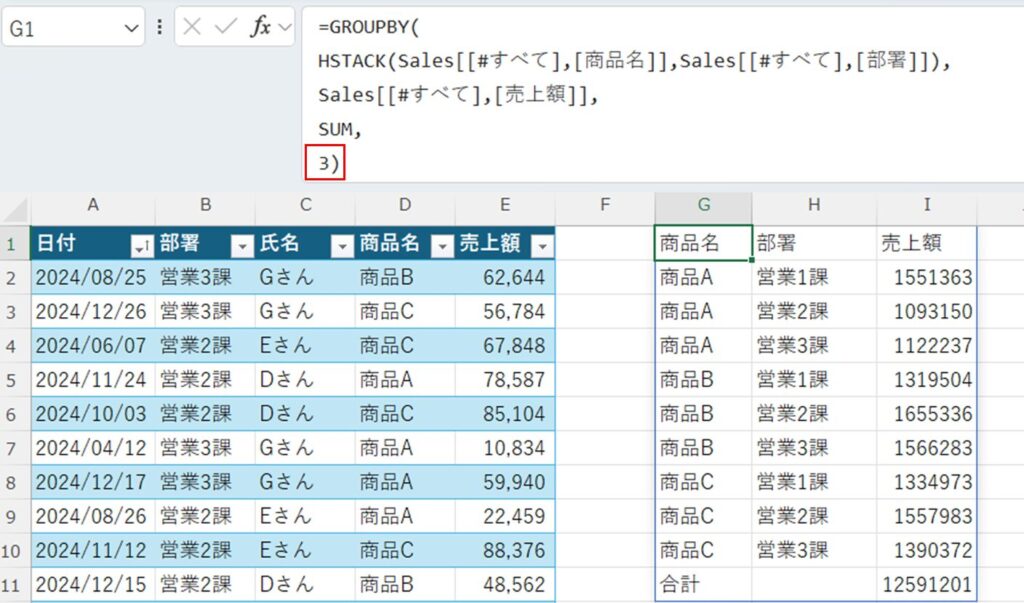Select cell G1 containing 商品名

(703, 243)
